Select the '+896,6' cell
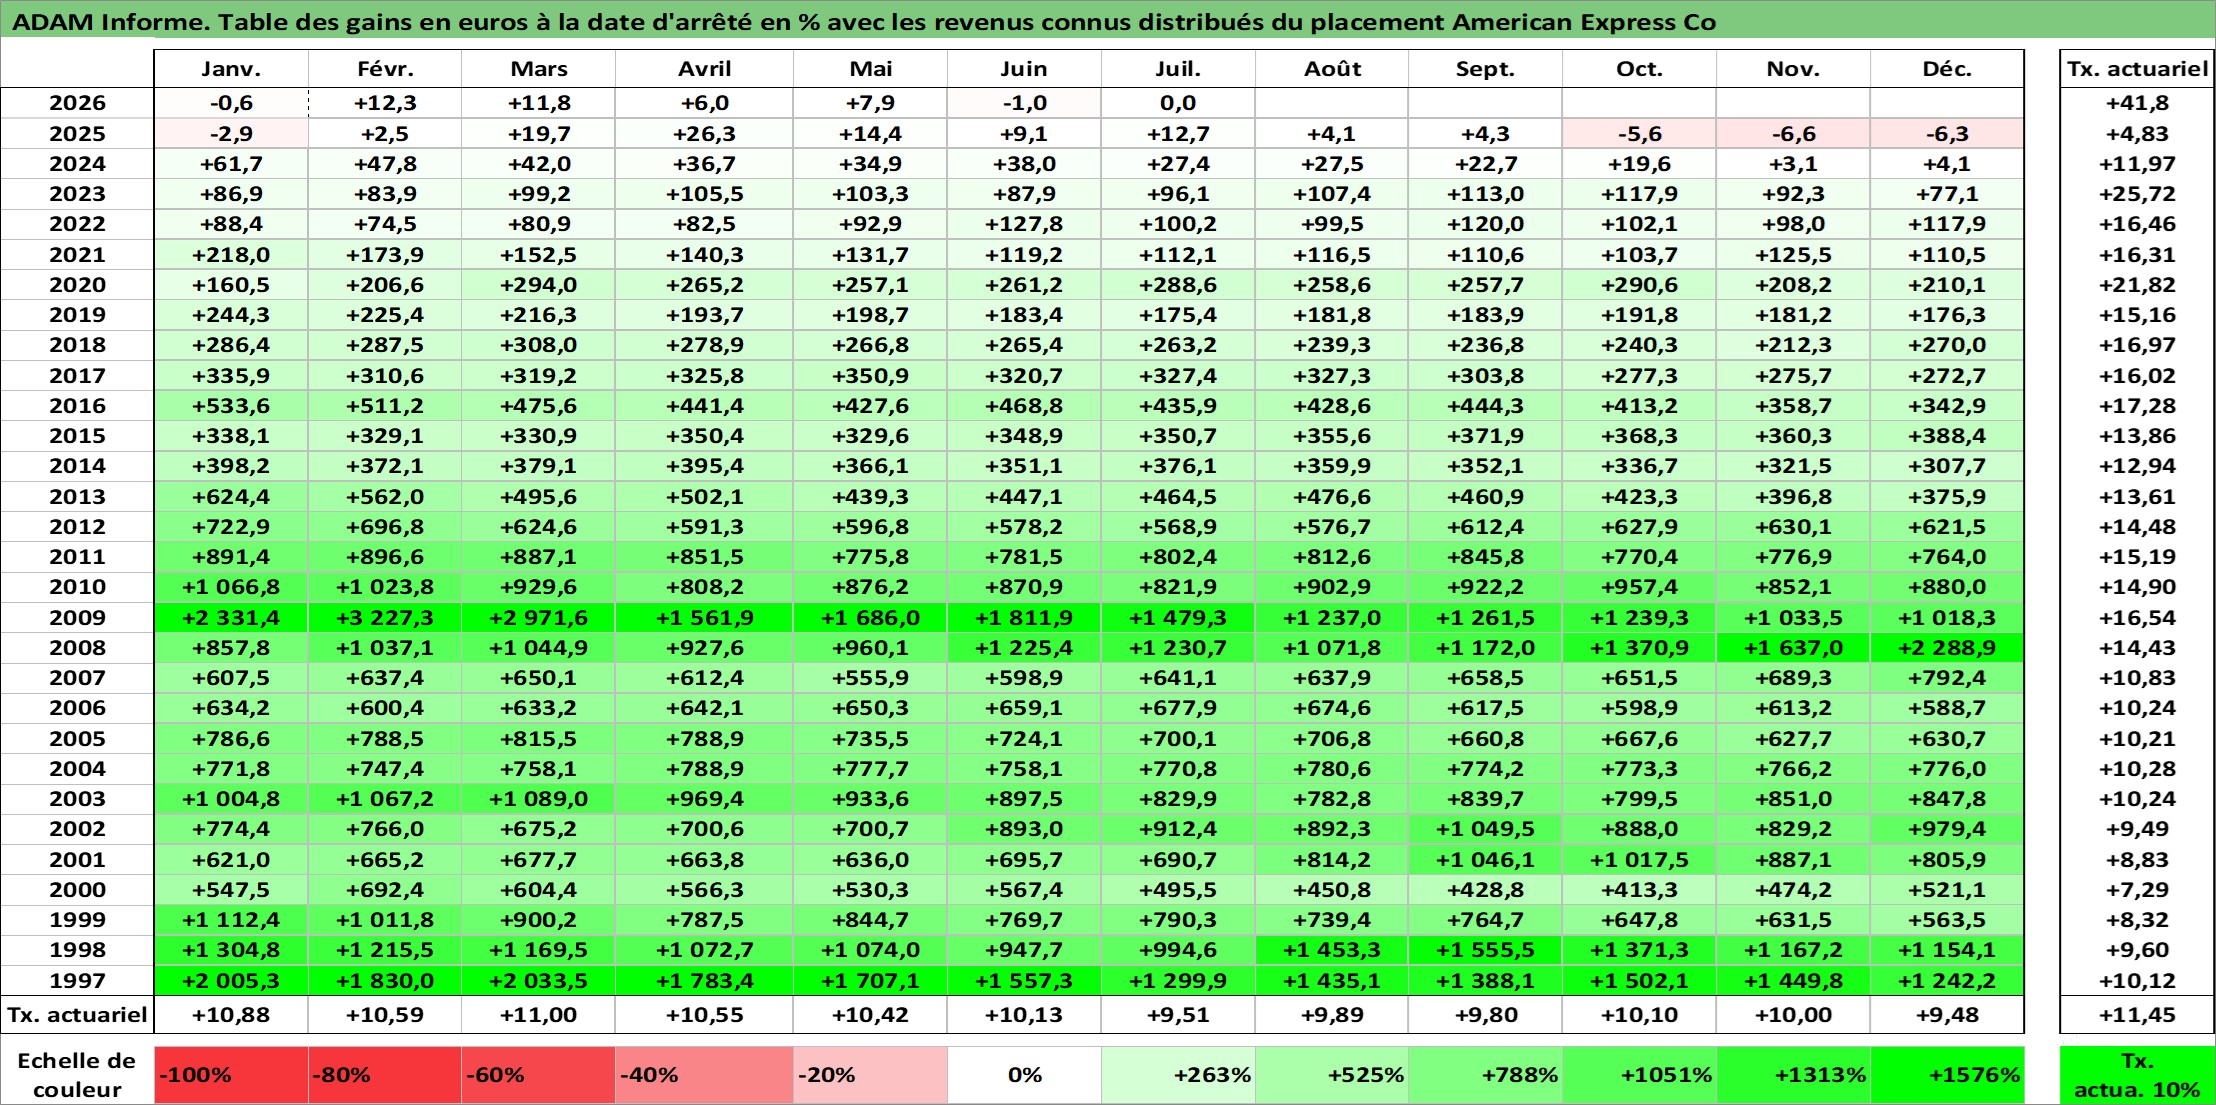Viewport: 2216px width, 1105px height. pos(385,557)
